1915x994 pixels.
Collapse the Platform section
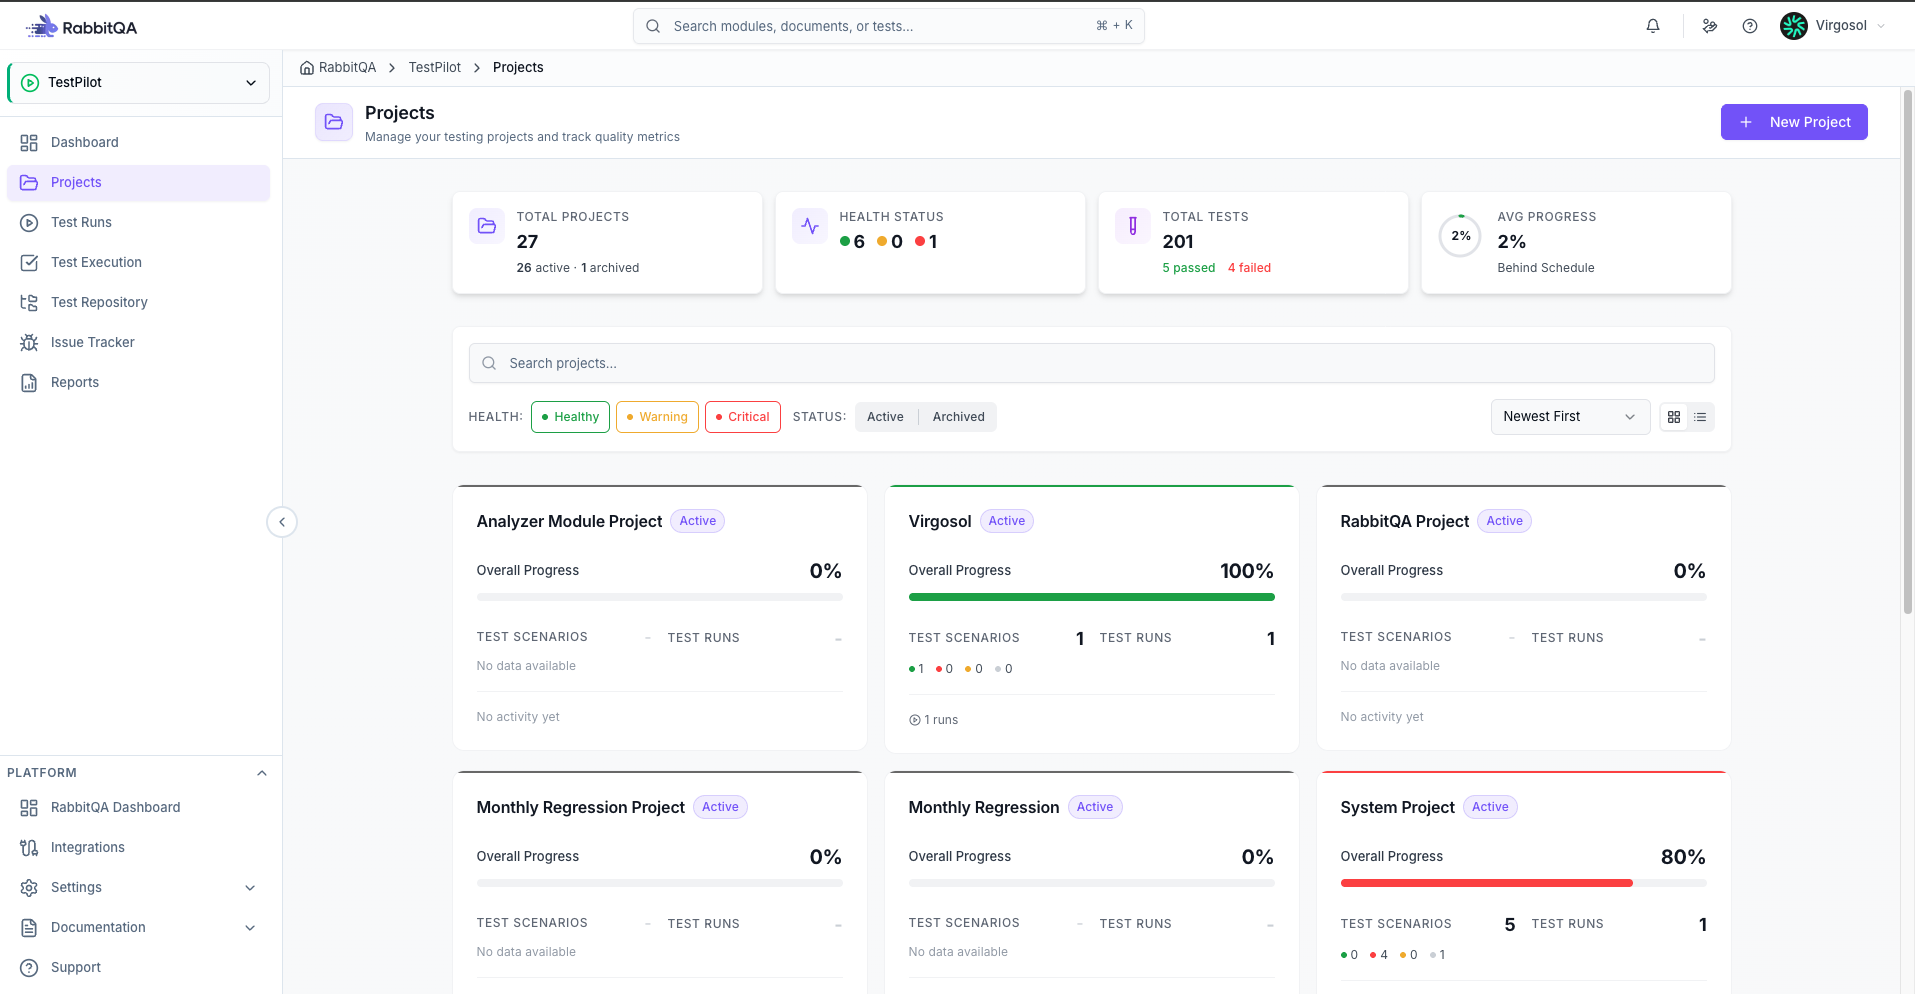262,773
